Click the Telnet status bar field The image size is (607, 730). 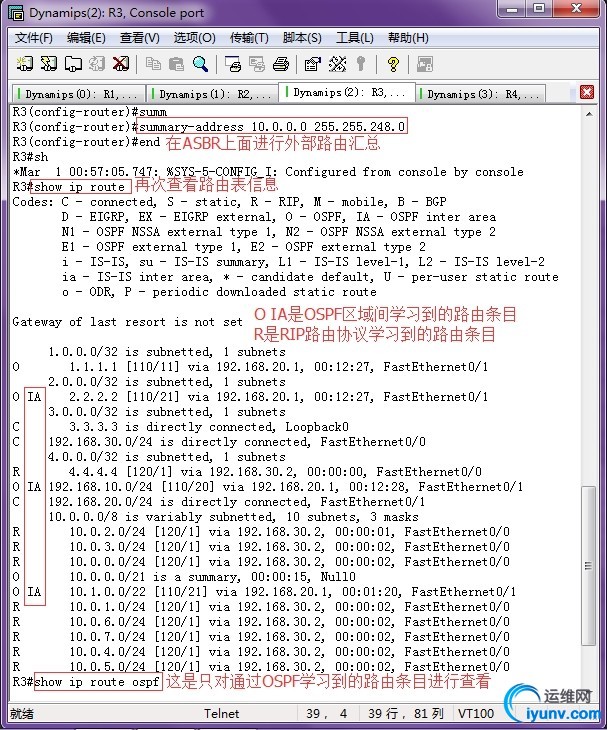[x=222, y=713]
